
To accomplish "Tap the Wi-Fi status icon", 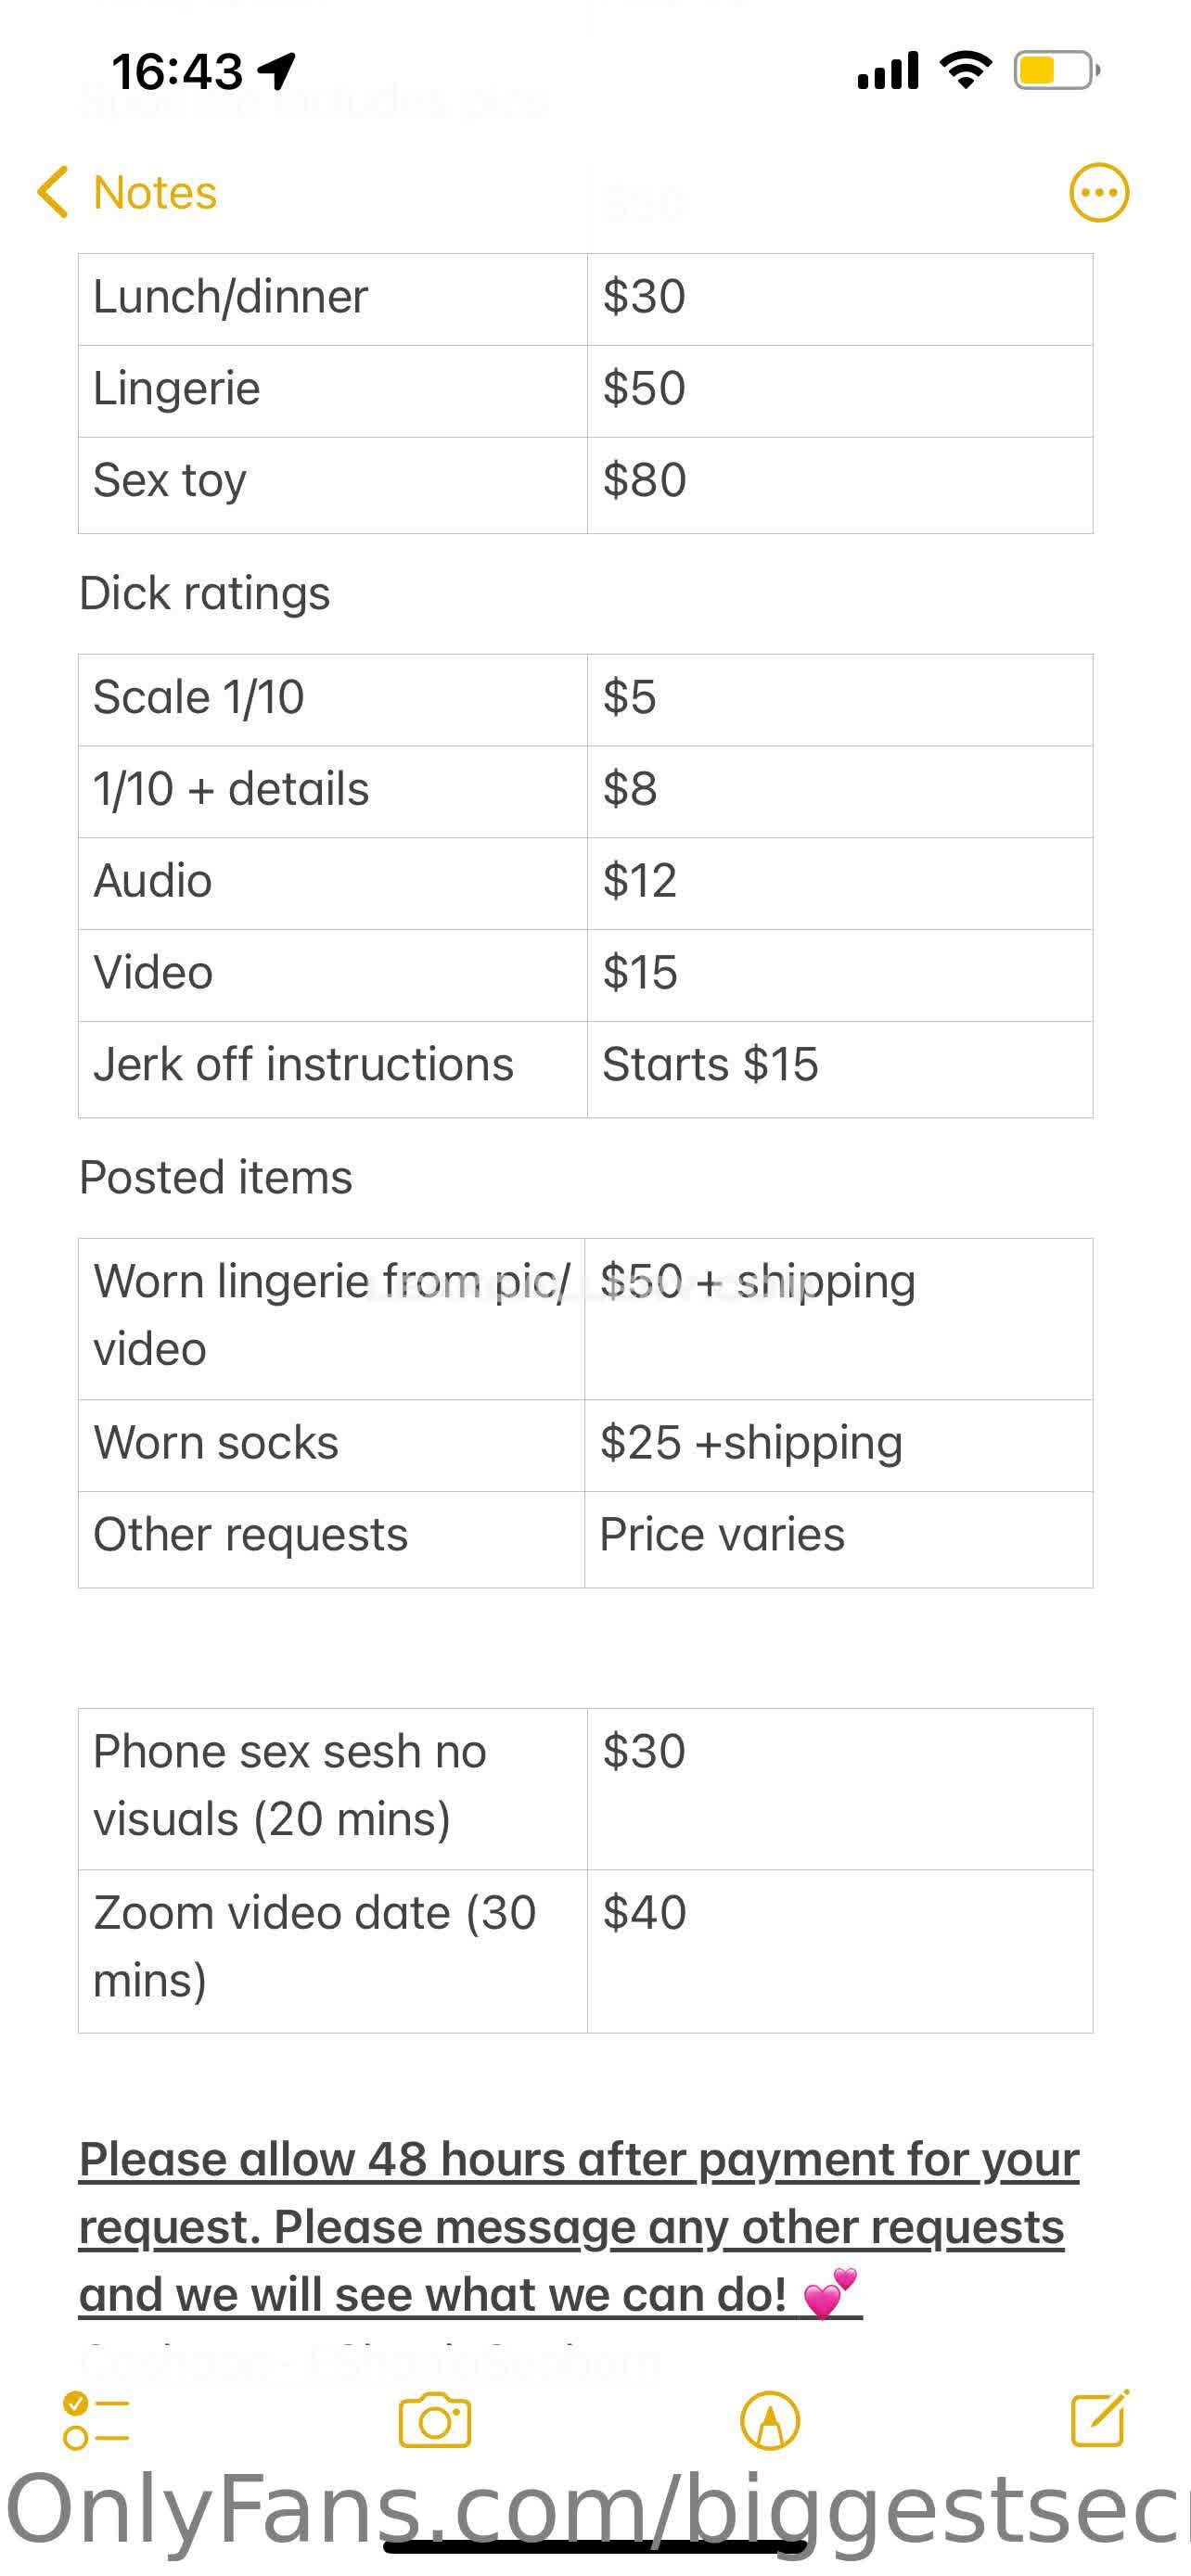I will [x=965, y=70].
